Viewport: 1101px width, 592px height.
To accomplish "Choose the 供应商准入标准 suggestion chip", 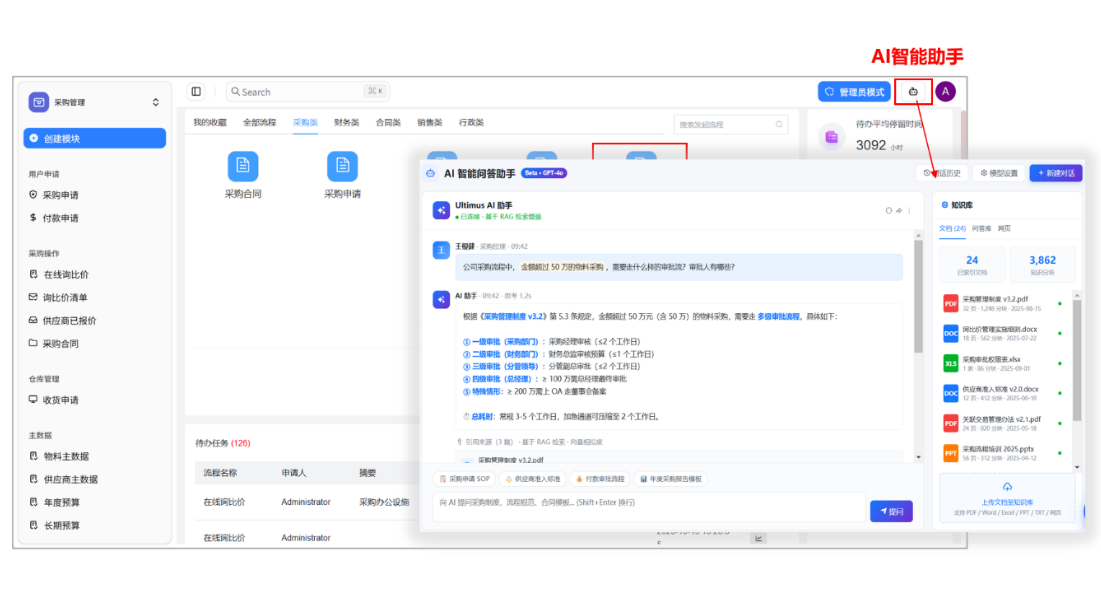I will click(533, 479).
